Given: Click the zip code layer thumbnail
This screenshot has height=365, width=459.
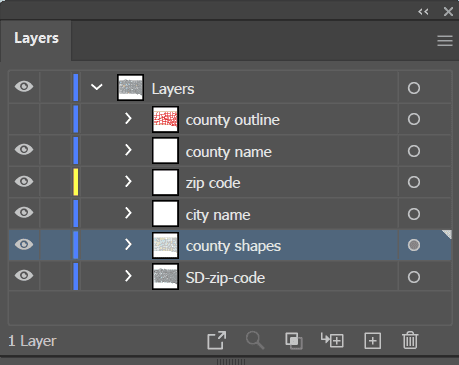Looking at the screenshot, I should coord(165,182).
